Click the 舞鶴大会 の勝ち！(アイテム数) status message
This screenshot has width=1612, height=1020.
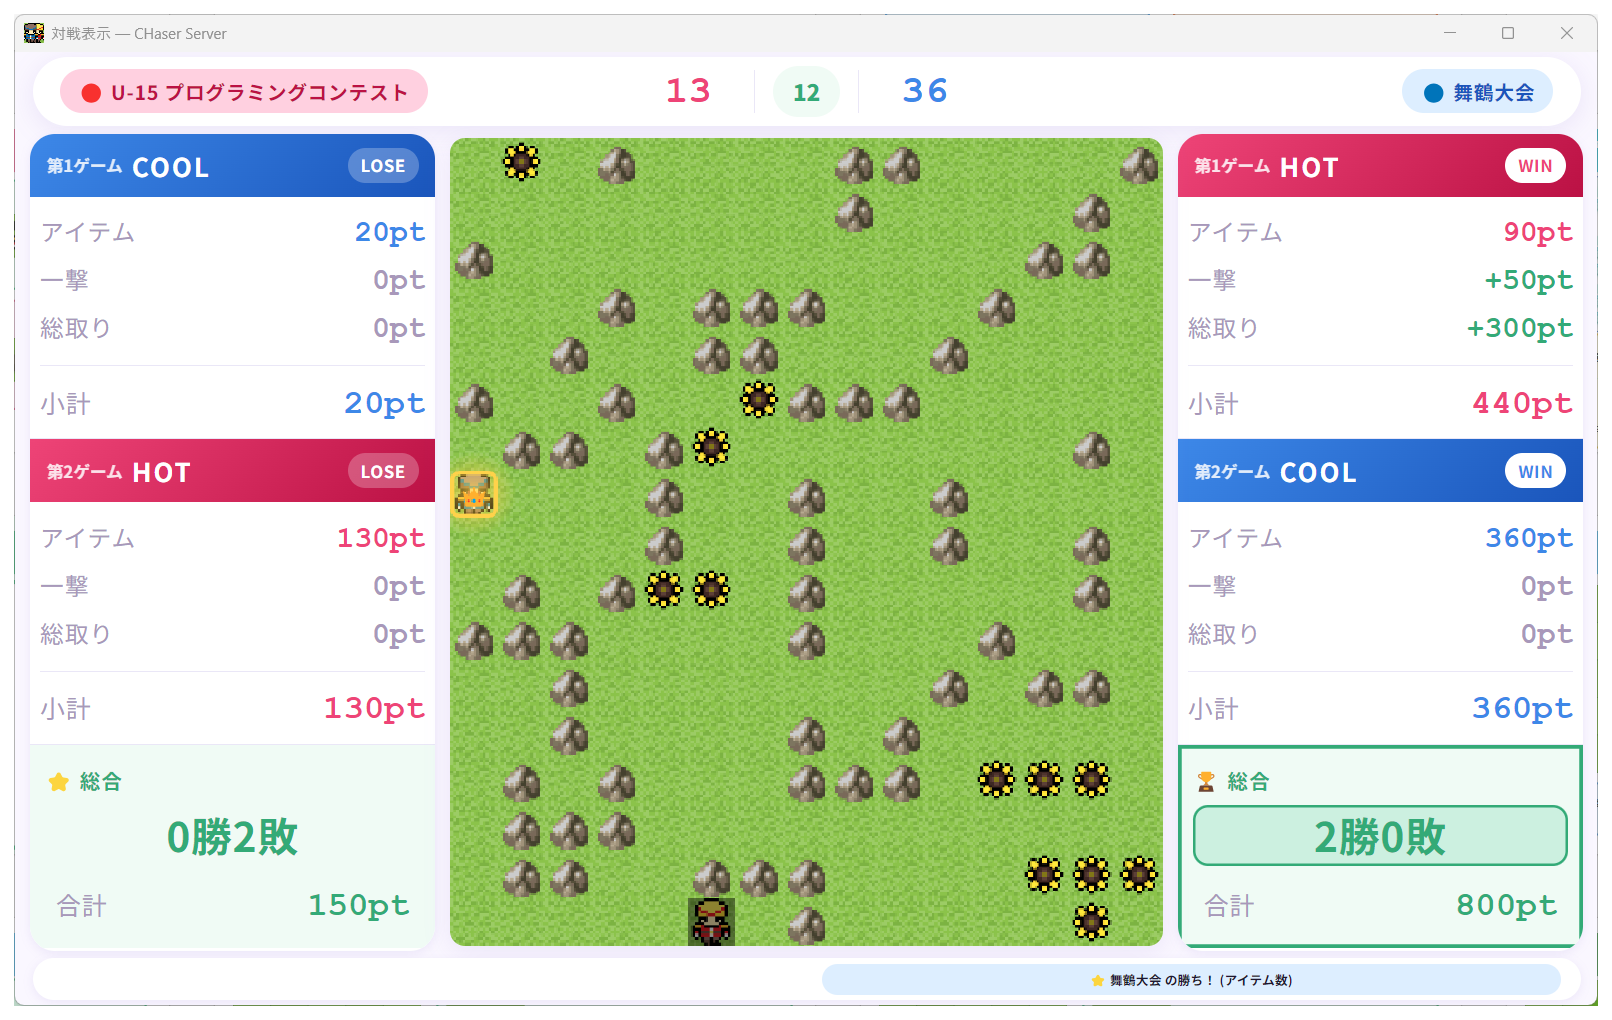(x=1191, y=980)
